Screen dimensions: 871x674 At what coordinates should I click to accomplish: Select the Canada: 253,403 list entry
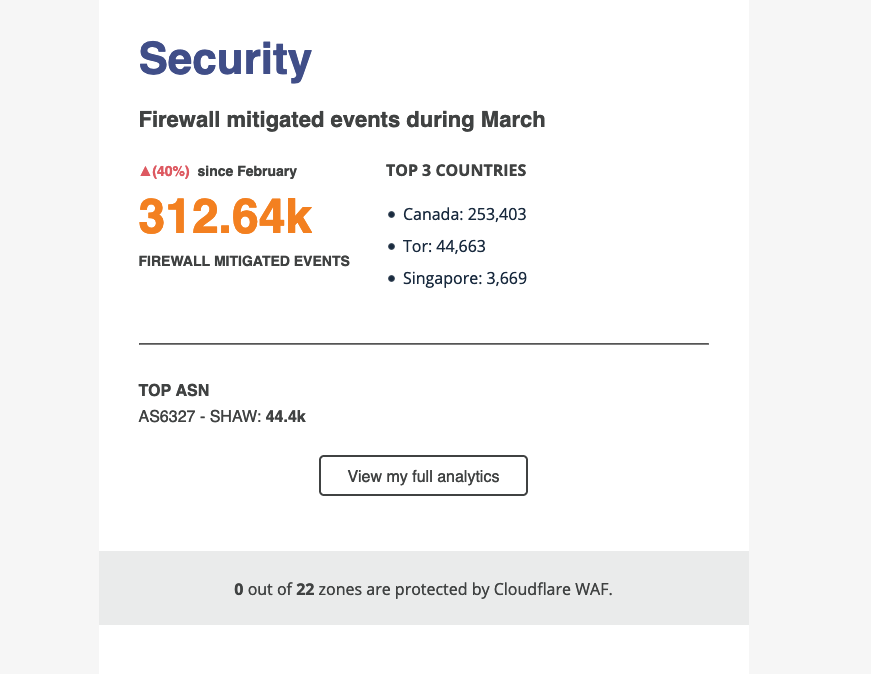(464, 214)
